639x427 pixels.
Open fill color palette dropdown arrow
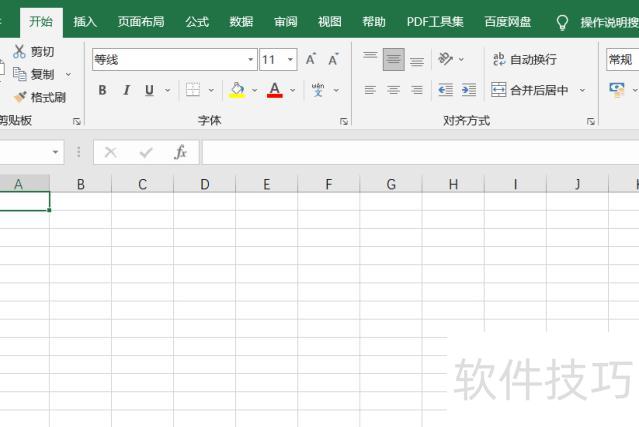point(255,90)
